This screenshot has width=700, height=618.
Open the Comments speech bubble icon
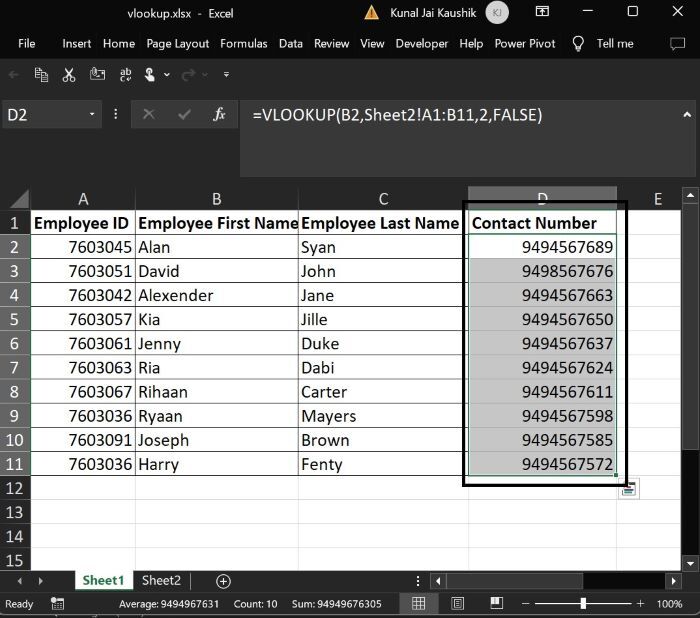click(677, 43)
